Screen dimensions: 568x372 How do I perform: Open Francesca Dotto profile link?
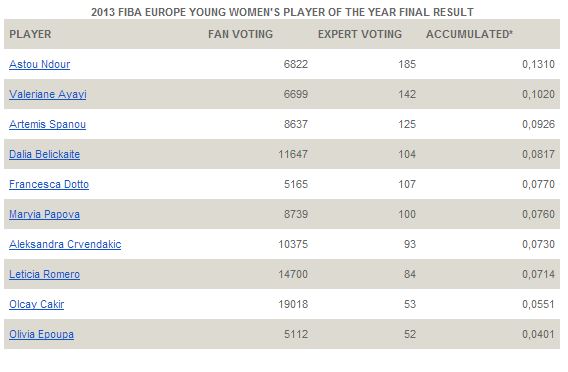coord(49,184)
